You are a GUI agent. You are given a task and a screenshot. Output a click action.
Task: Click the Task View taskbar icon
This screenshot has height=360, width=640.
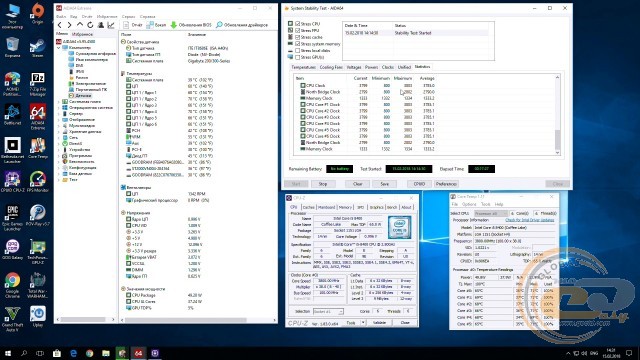coord(40,353)
